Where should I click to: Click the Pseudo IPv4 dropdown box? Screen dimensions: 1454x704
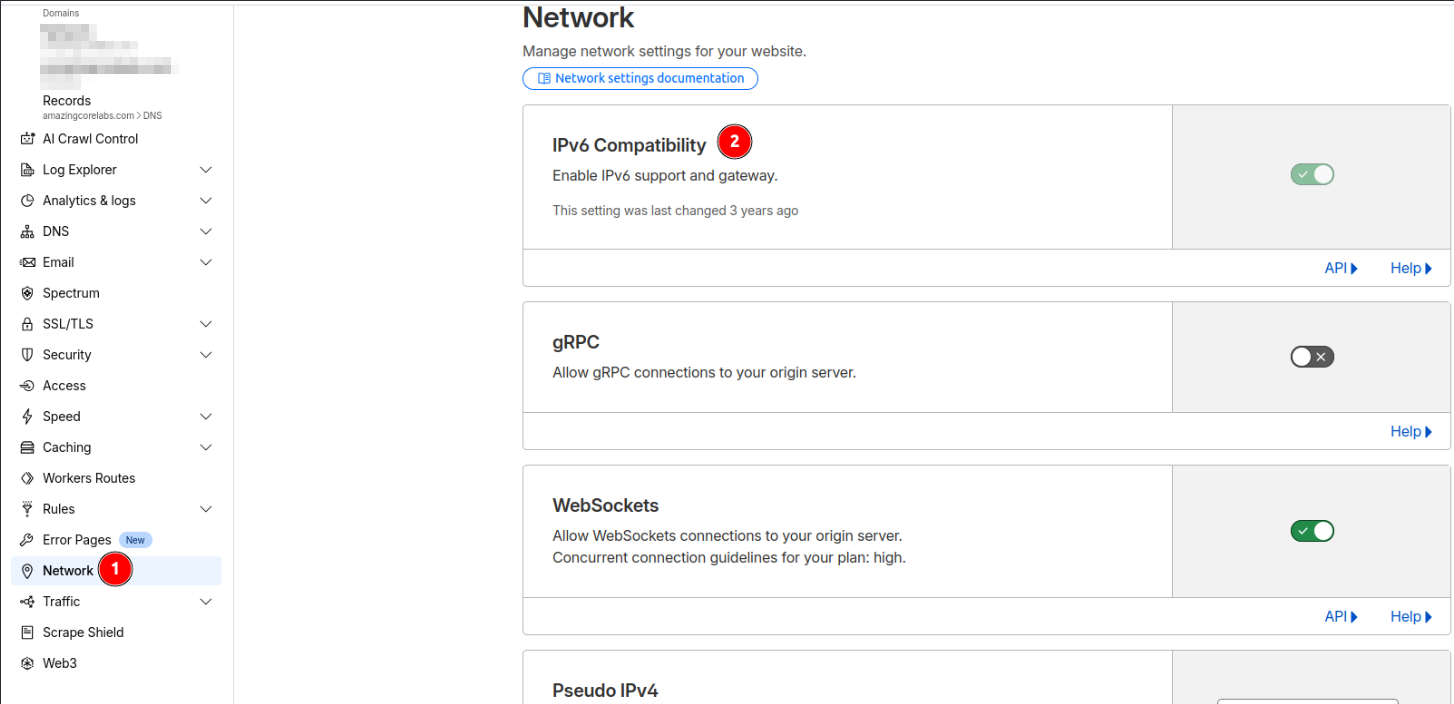(x=1306, y=700)
